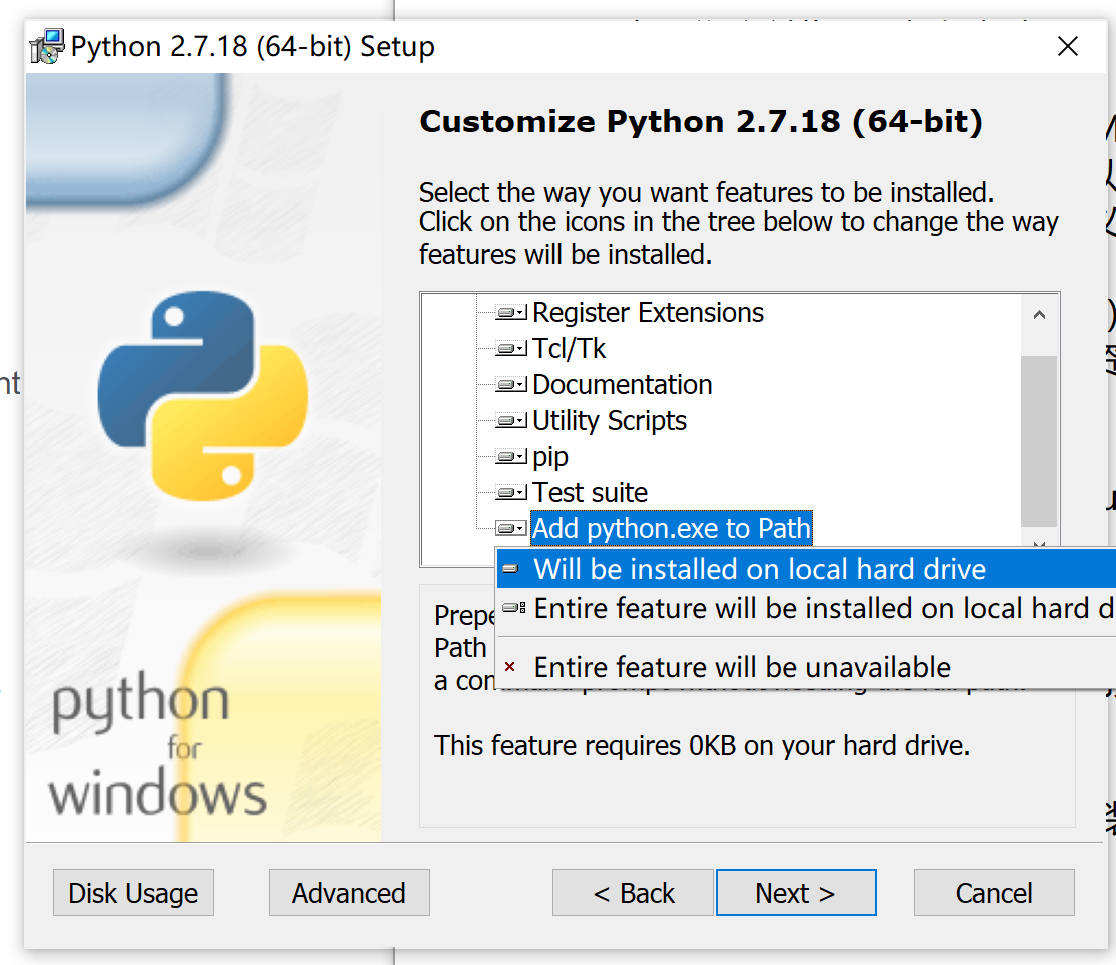Click the installer icon in title bar
Image resolution: width=1116 pixels, height=965 pixels.
(47, 46)
